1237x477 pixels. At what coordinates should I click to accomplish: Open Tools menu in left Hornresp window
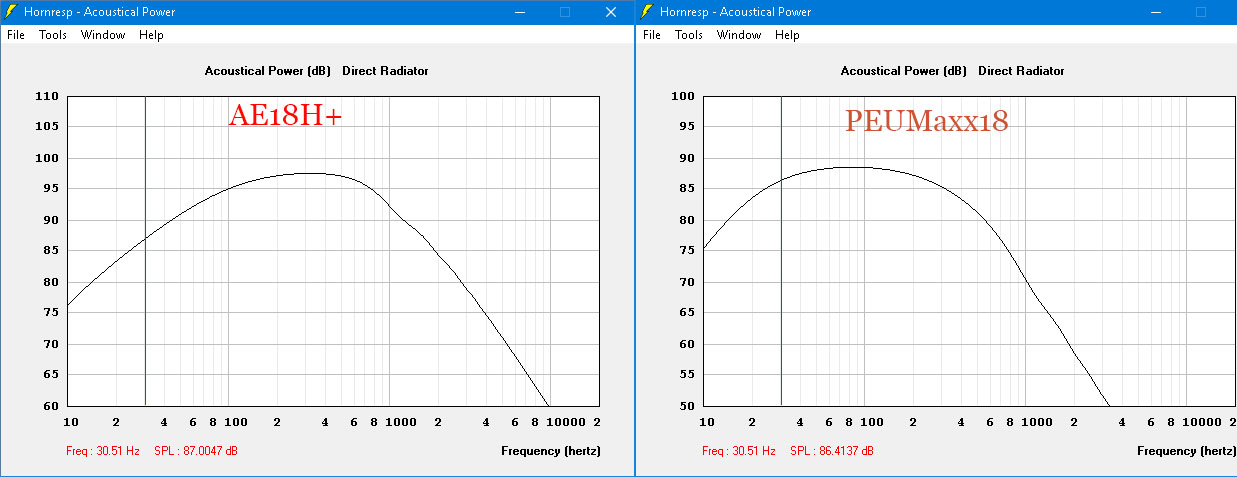click(53, 35)
